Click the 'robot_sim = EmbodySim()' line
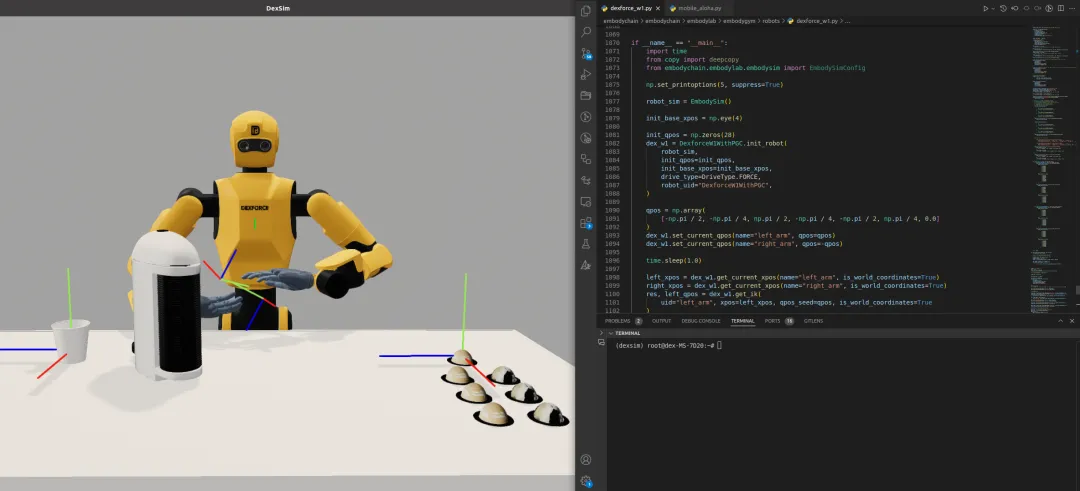Viewport: 1080px width, 491px height. (688, 101)
